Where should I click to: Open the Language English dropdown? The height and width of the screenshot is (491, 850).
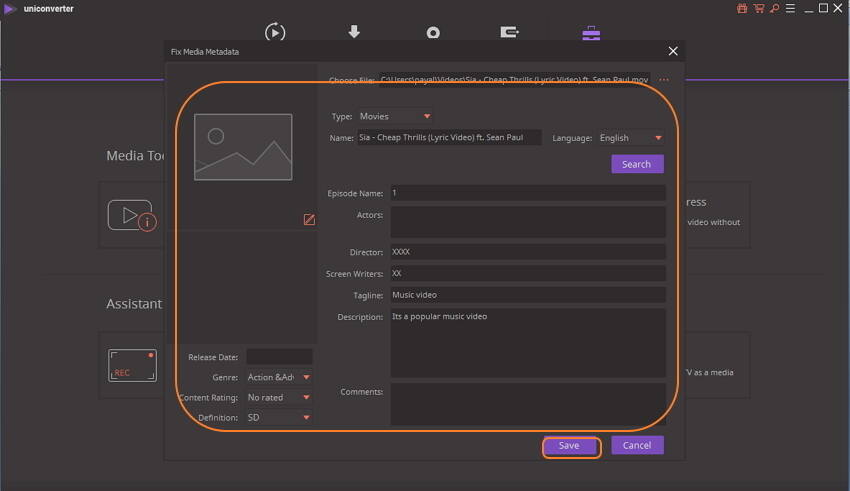[631, 138]
